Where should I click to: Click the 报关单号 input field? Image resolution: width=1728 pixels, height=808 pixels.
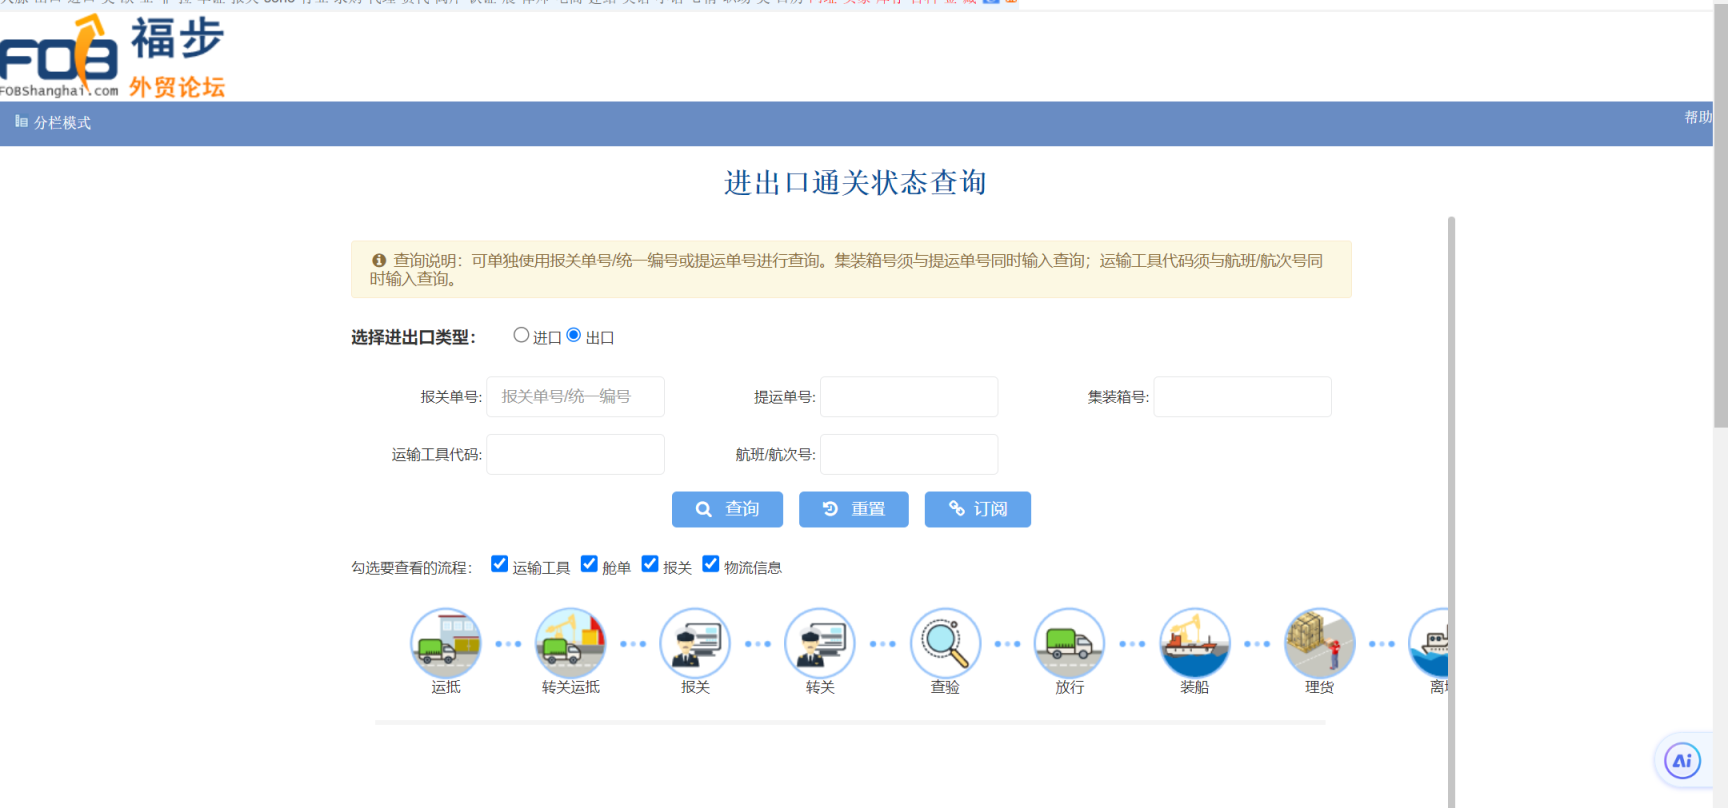[575, 397]
